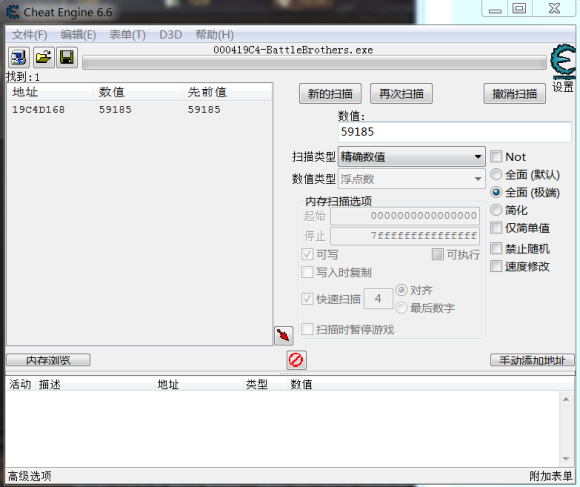
Task: Click the floppy disk save icon
Action: coord(67,57)
